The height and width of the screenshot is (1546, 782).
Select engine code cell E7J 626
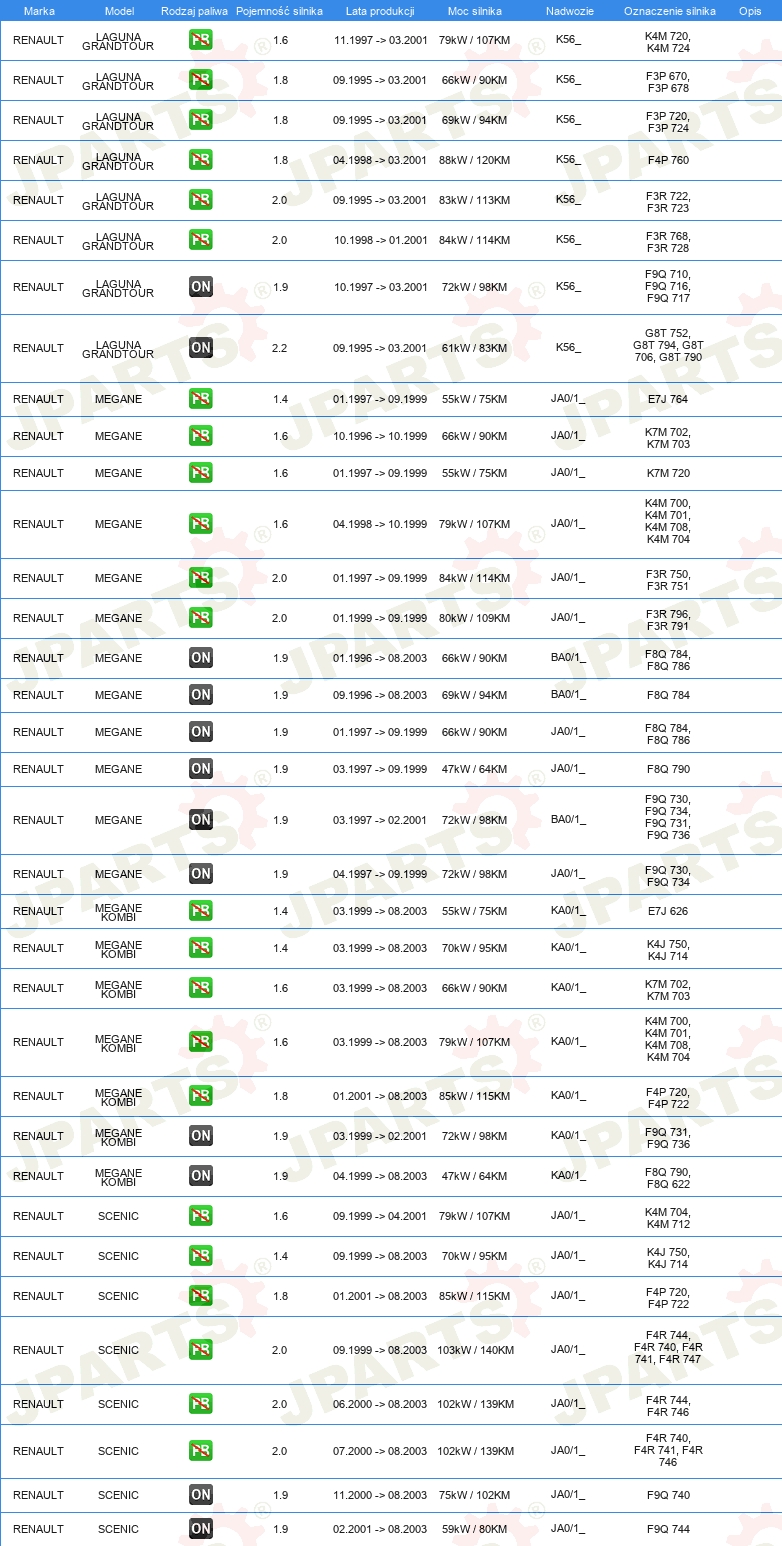[x=668, y=911]
